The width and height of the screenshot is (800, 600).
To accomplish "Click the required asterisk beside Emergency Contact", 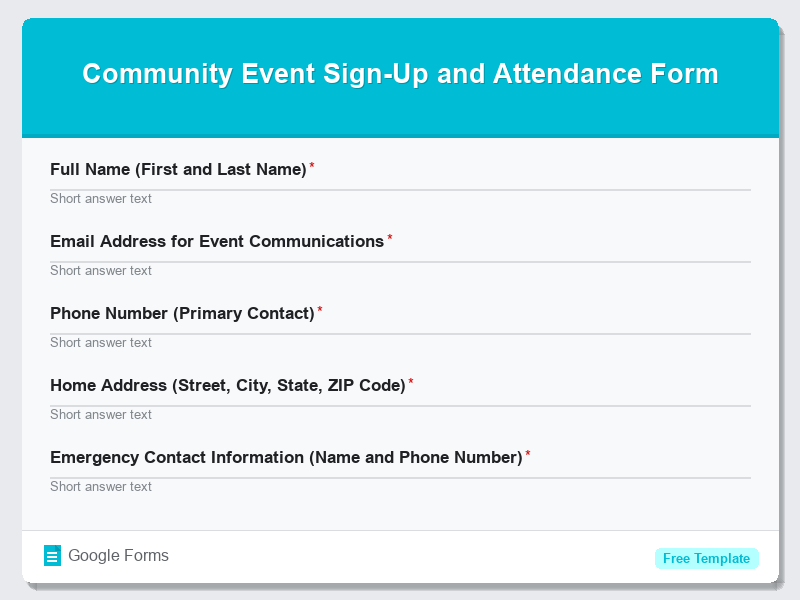I will [x=528, y=454].
